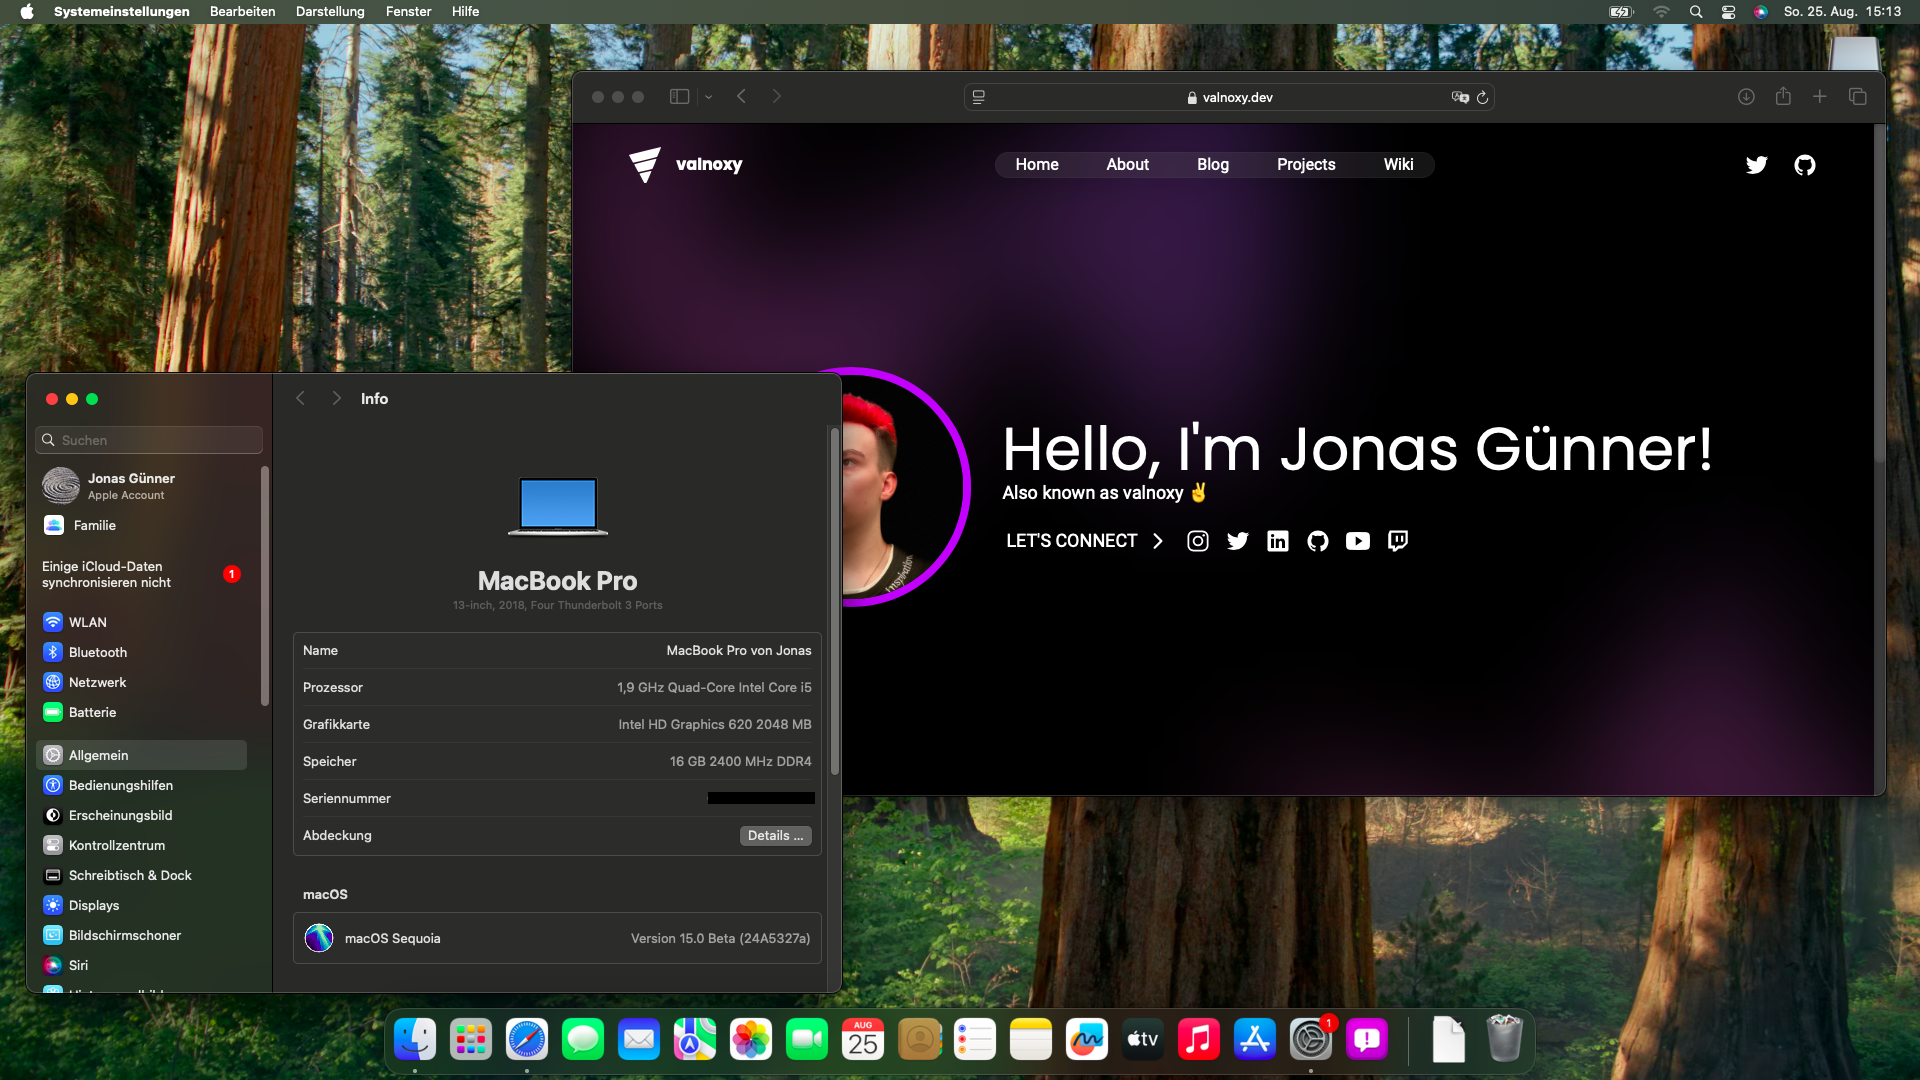The width and height of the screenshot is (1920, 1080).
Task: Click Projects link in valnoxy.dev navbar
Action: point(1305,164)
